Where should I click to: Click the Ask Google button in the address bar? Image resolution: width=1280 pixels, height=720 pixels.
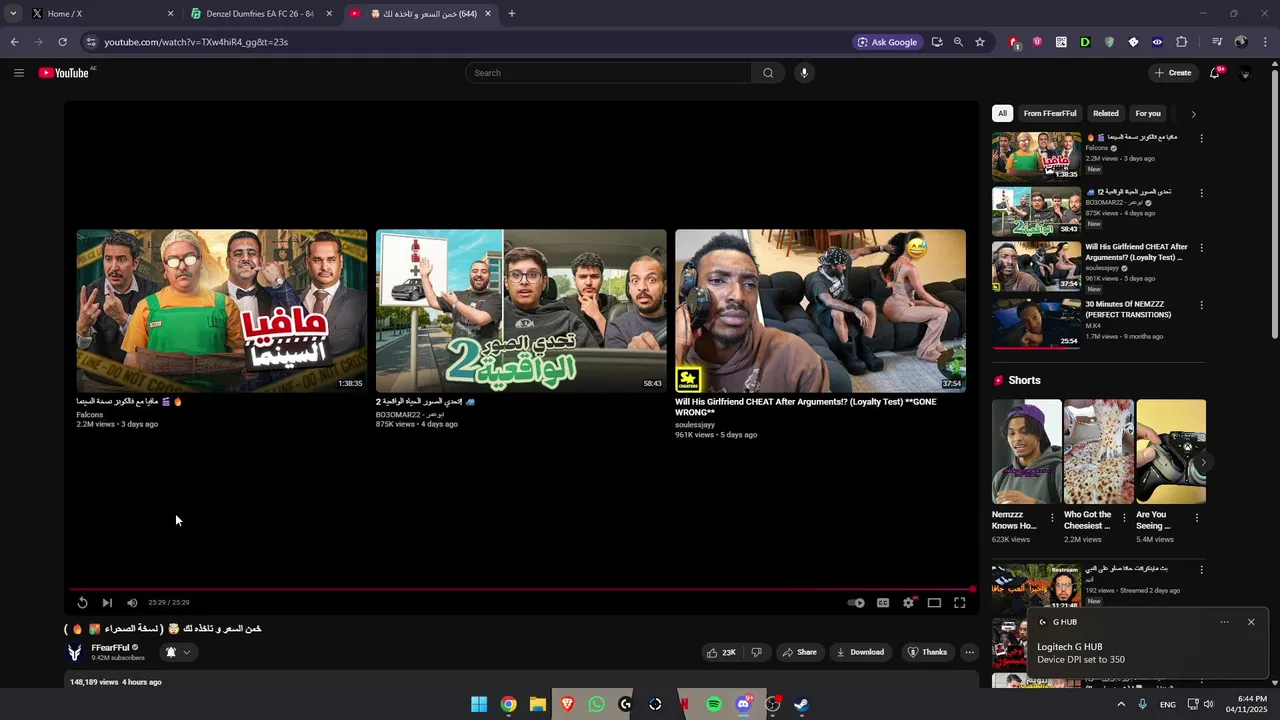pyautogui.click(x=887, y=42)
